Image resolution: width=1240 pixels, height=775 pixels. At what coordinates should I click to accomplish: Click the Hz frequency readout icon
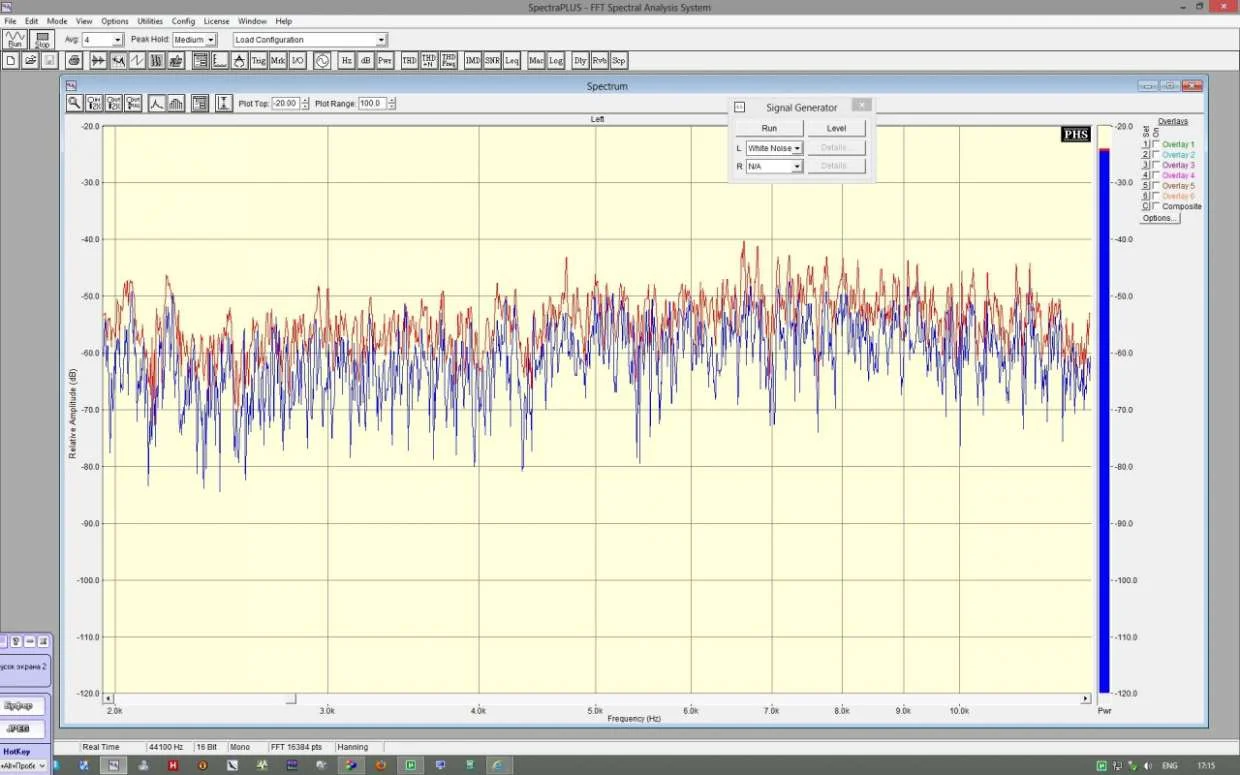(x=346, y=61)
